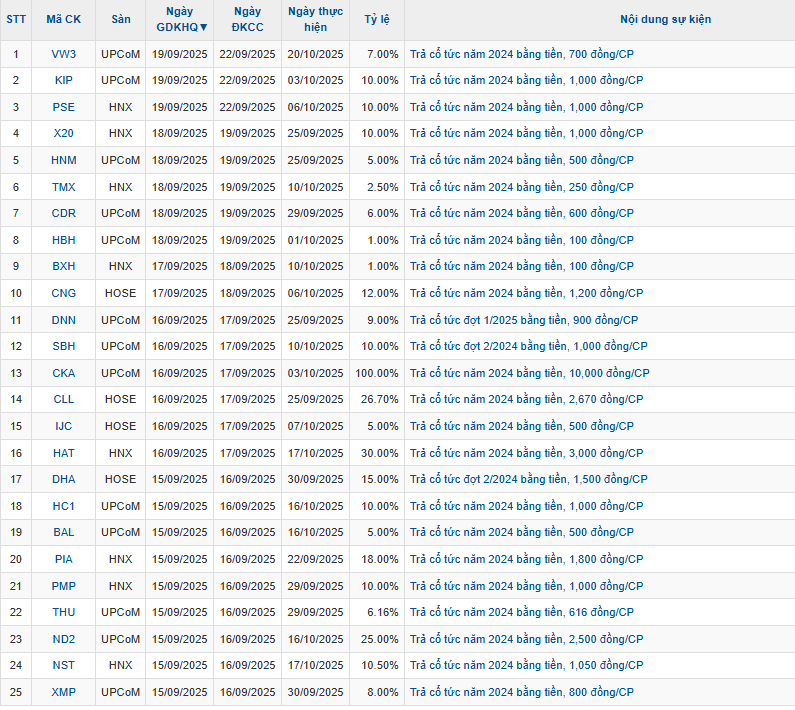Open X20 stock symbol

point(64,133)
